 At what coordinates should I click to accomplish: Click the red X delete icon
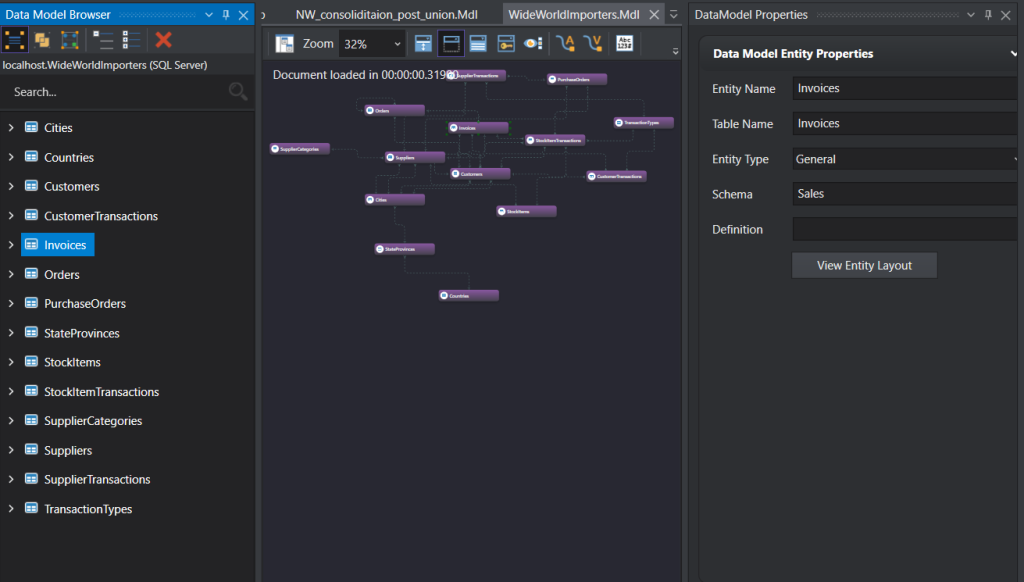(164, 40)
